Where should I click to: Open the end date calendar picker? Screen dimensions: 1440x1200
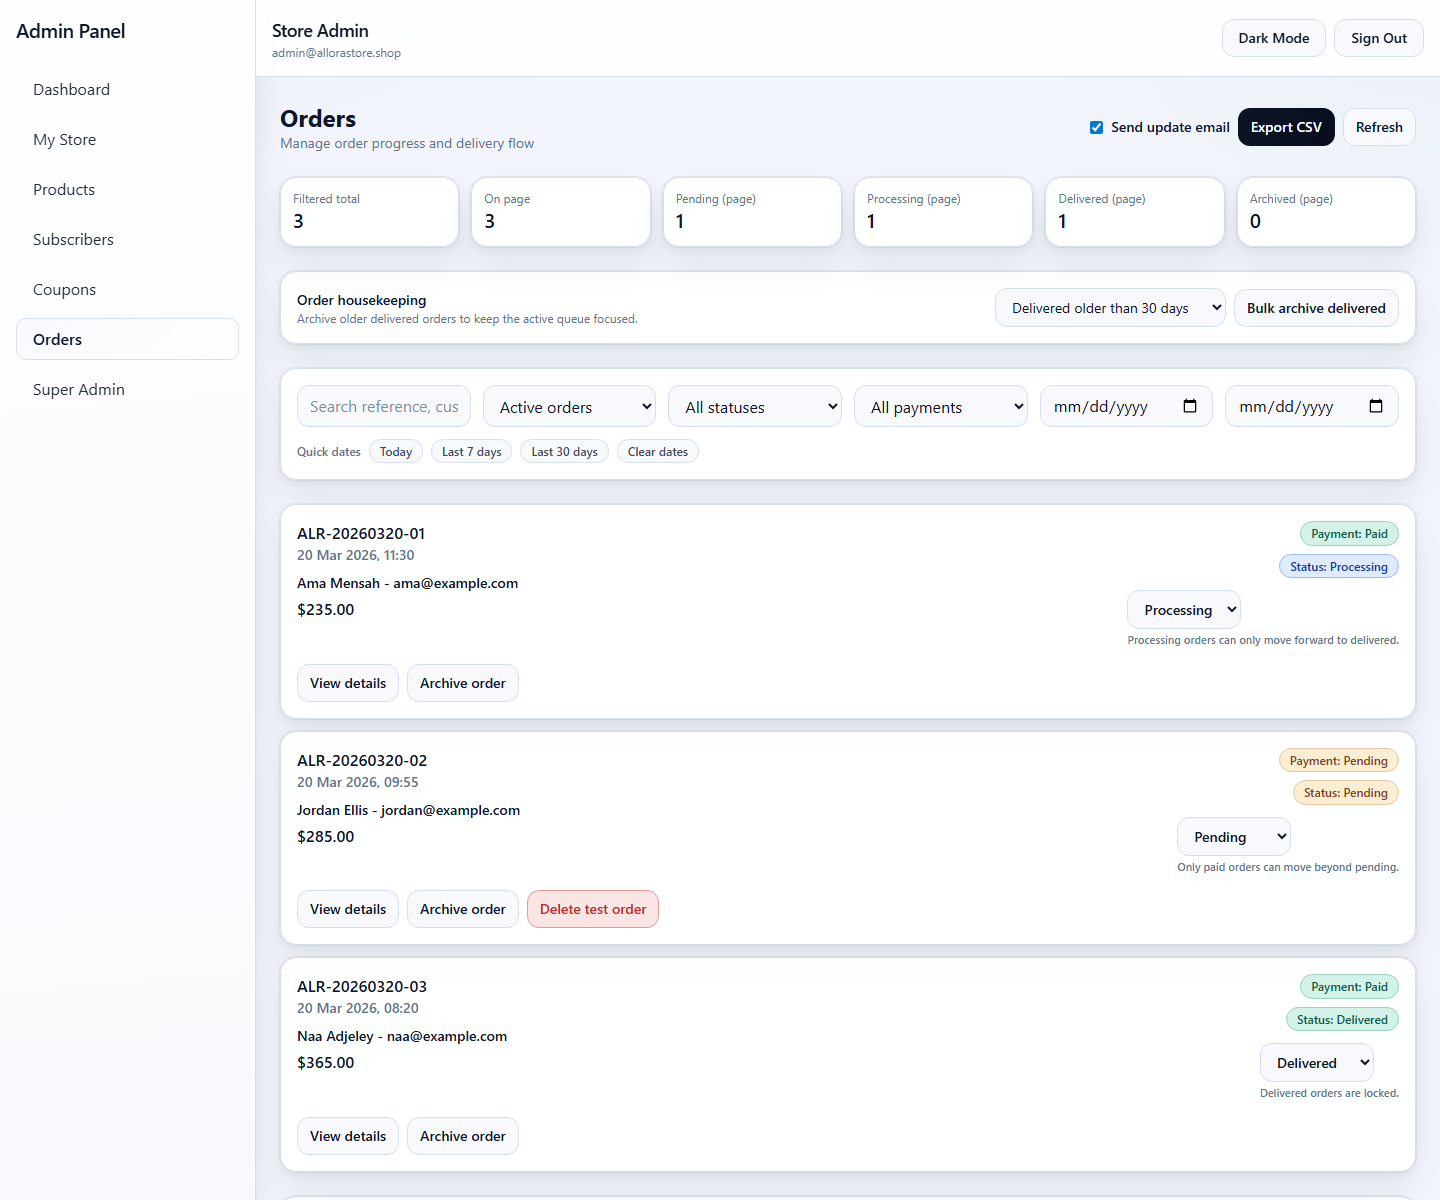(x=1375, y=406)
